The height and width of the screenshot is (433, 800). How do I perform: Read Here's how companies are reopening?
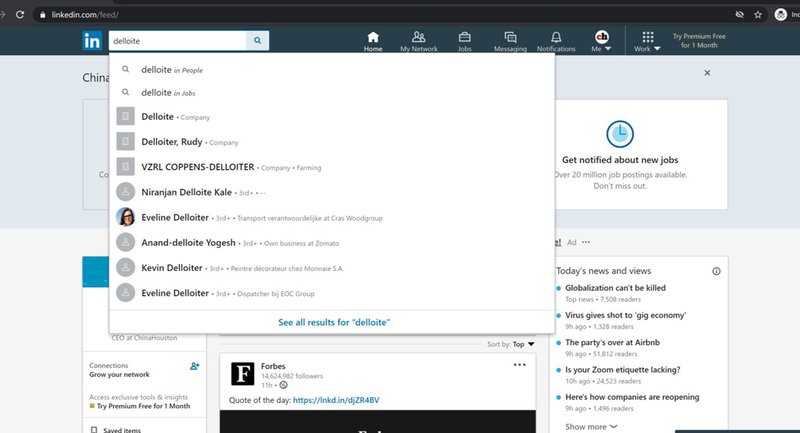[x=632, y=397]
